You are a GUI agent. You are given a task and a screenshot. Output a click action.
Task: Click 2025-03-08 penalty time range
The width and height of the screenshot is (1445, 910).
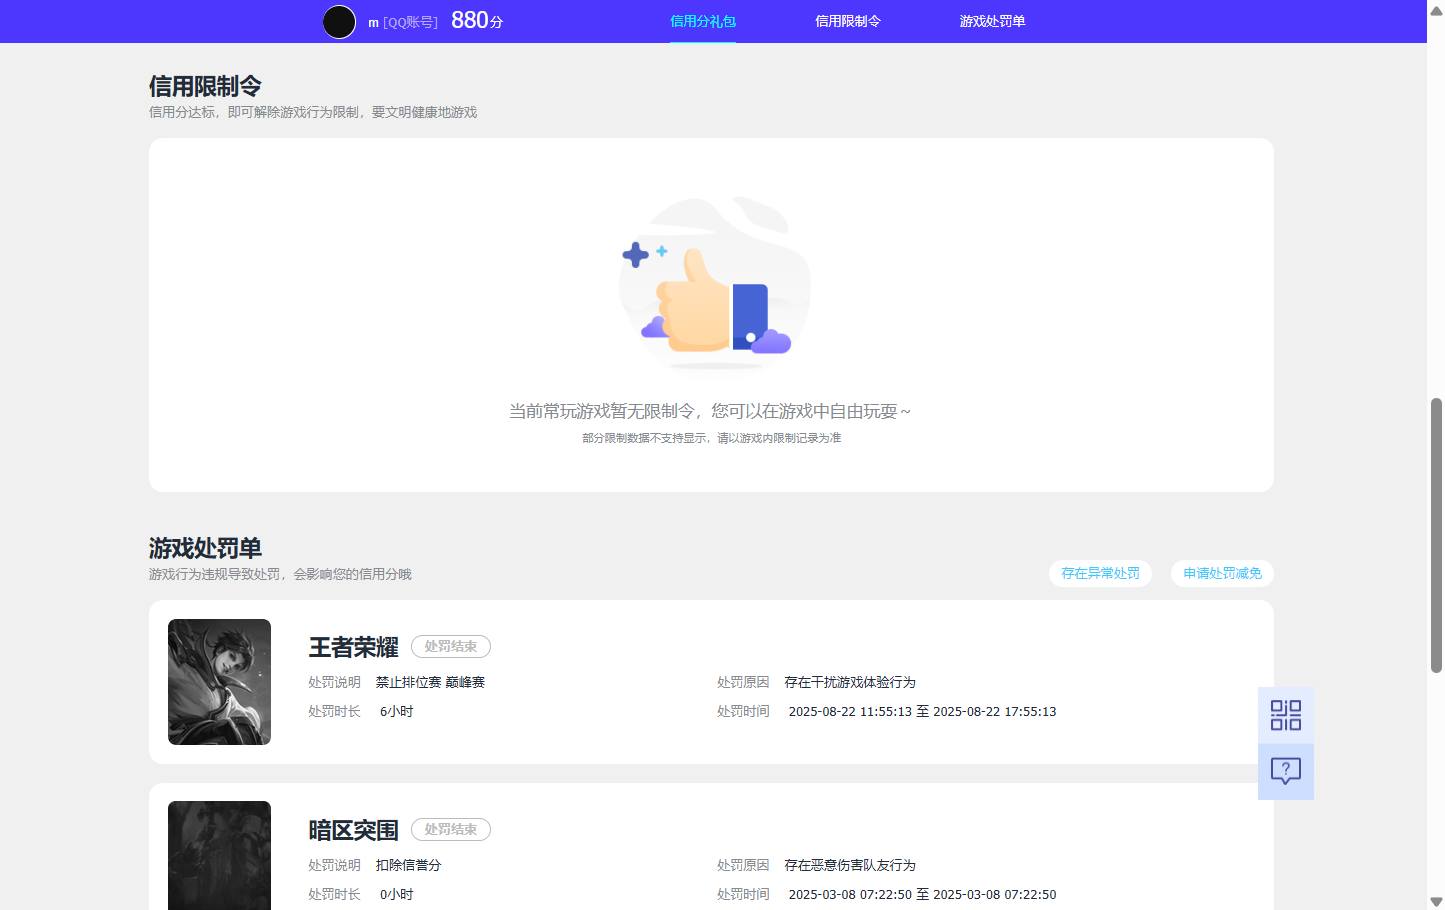point(922,895)
